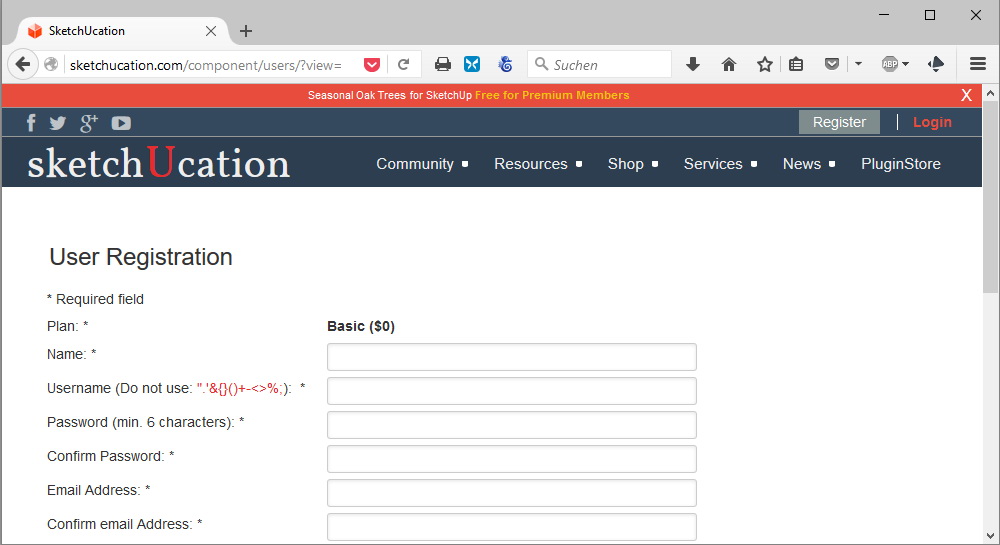Reload the page with refresh icon
1000x545 pixels.
pos(404,64)
